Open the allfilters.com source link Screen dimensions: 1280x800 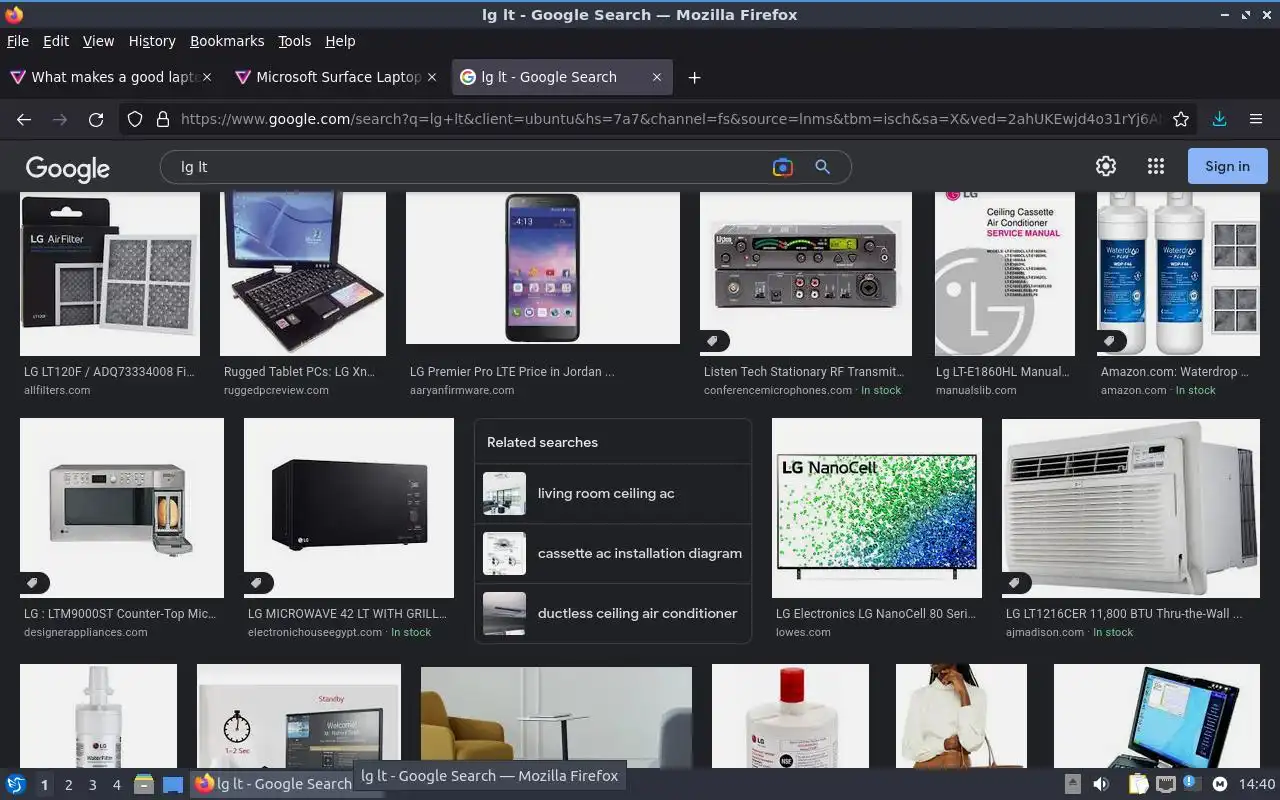coord(57,390)
